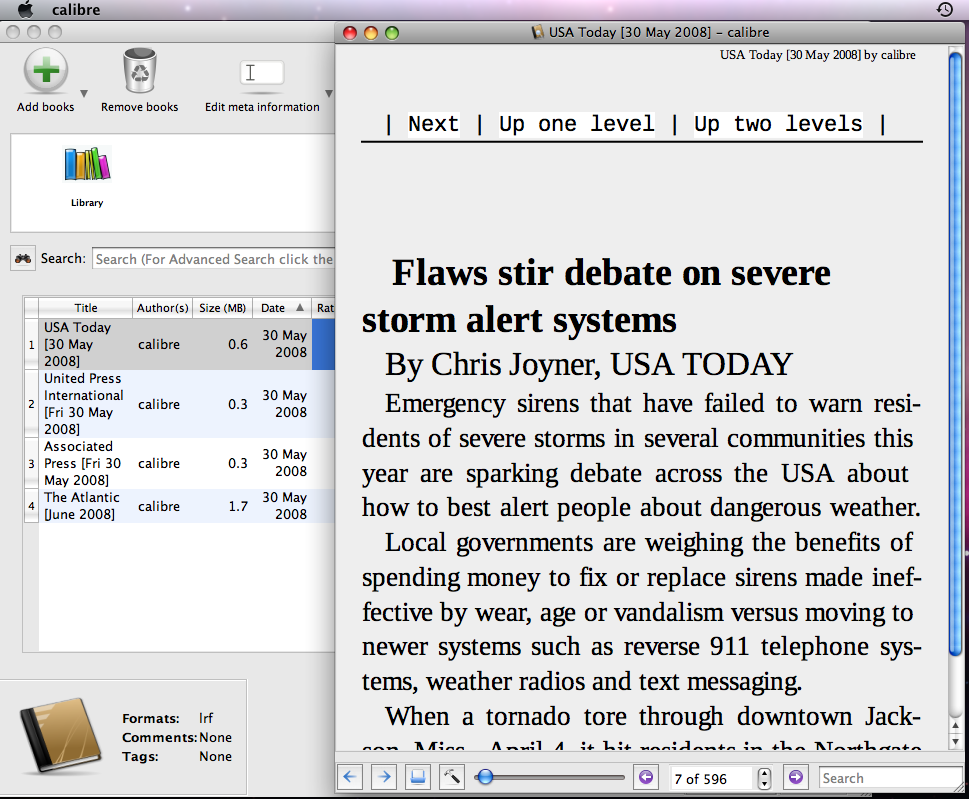
Task: Go forward using the blue right arrow
Action: (x=384, y=777)
